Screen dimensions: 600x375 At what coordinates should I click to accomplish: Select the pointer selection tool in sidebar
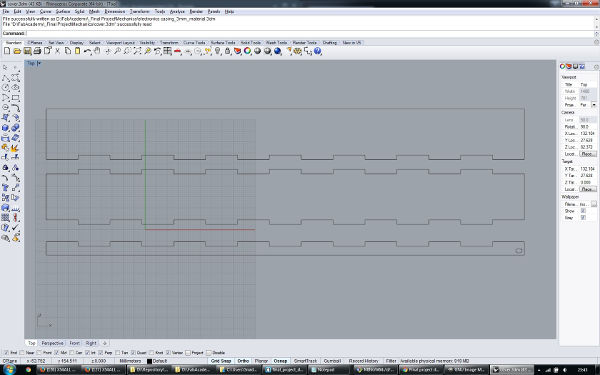click(5, 68)
